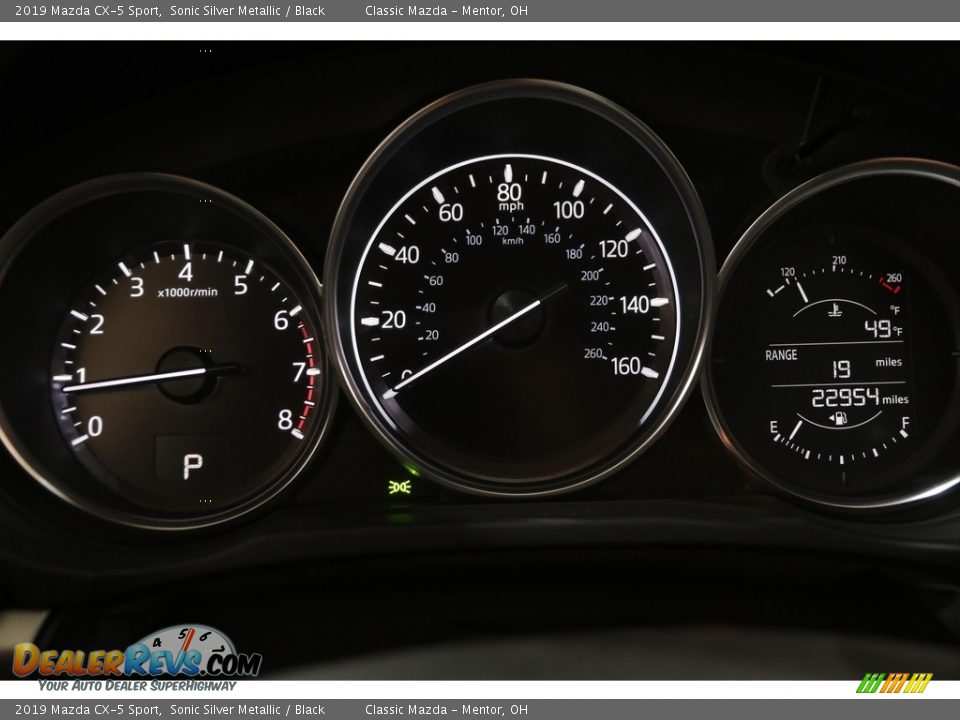Click the Your Auto Dealer SuperHighway tagline
Image resolution: width=960 pixels, height=720 pixels.
pyautogui.click(x=137, y=686)
